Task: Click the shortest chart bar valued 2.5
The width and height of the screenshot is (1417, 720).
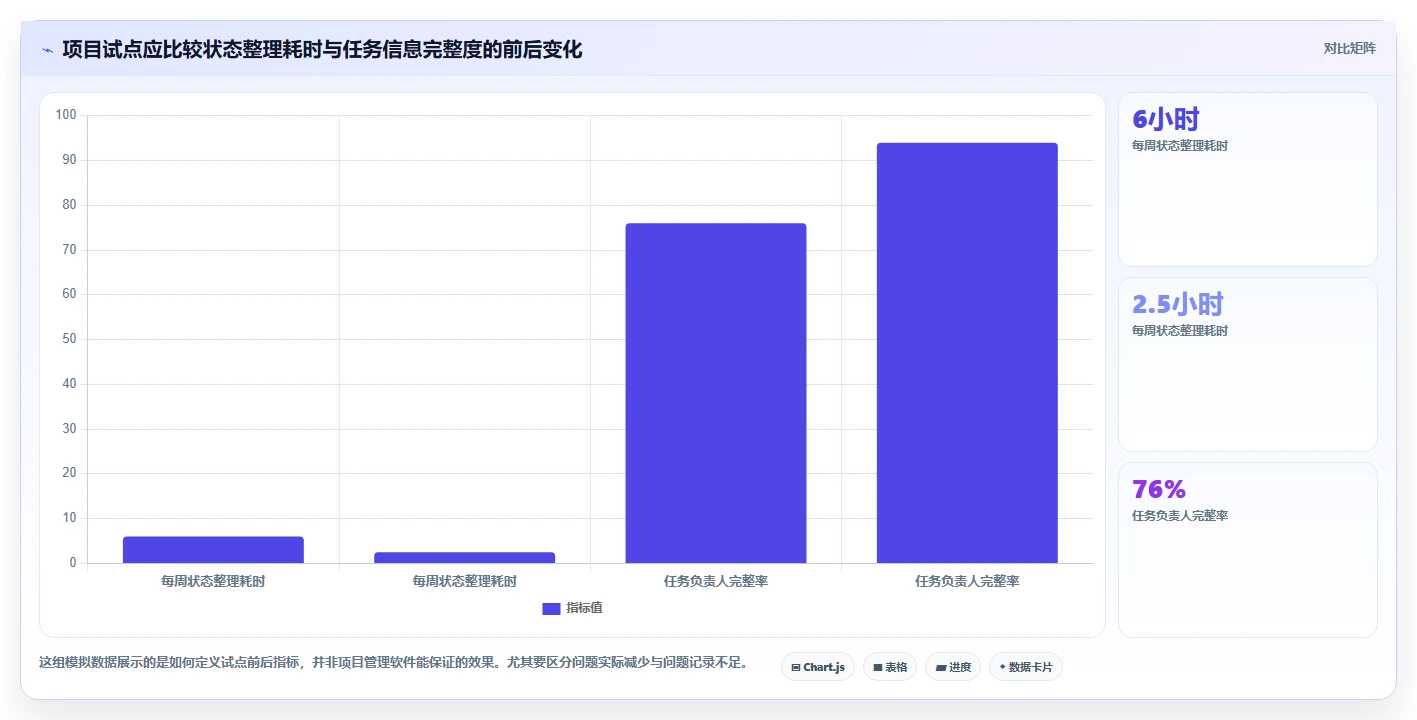Action: [465, 558]
